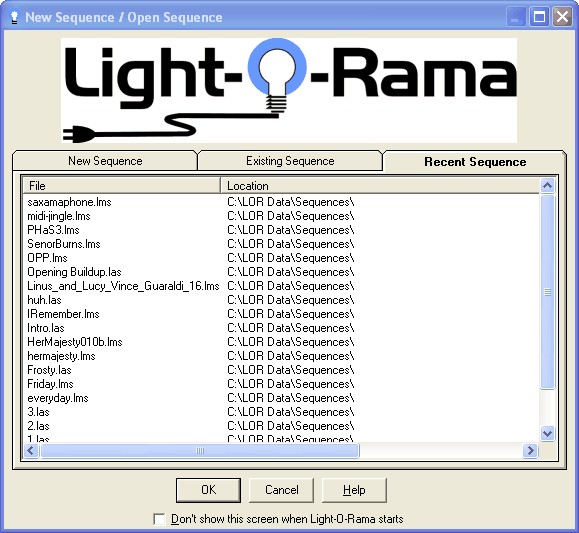Click the horizontal scrollbar thumb
Image resolution: width=579 pixels, height=533 pixels.
200,451
